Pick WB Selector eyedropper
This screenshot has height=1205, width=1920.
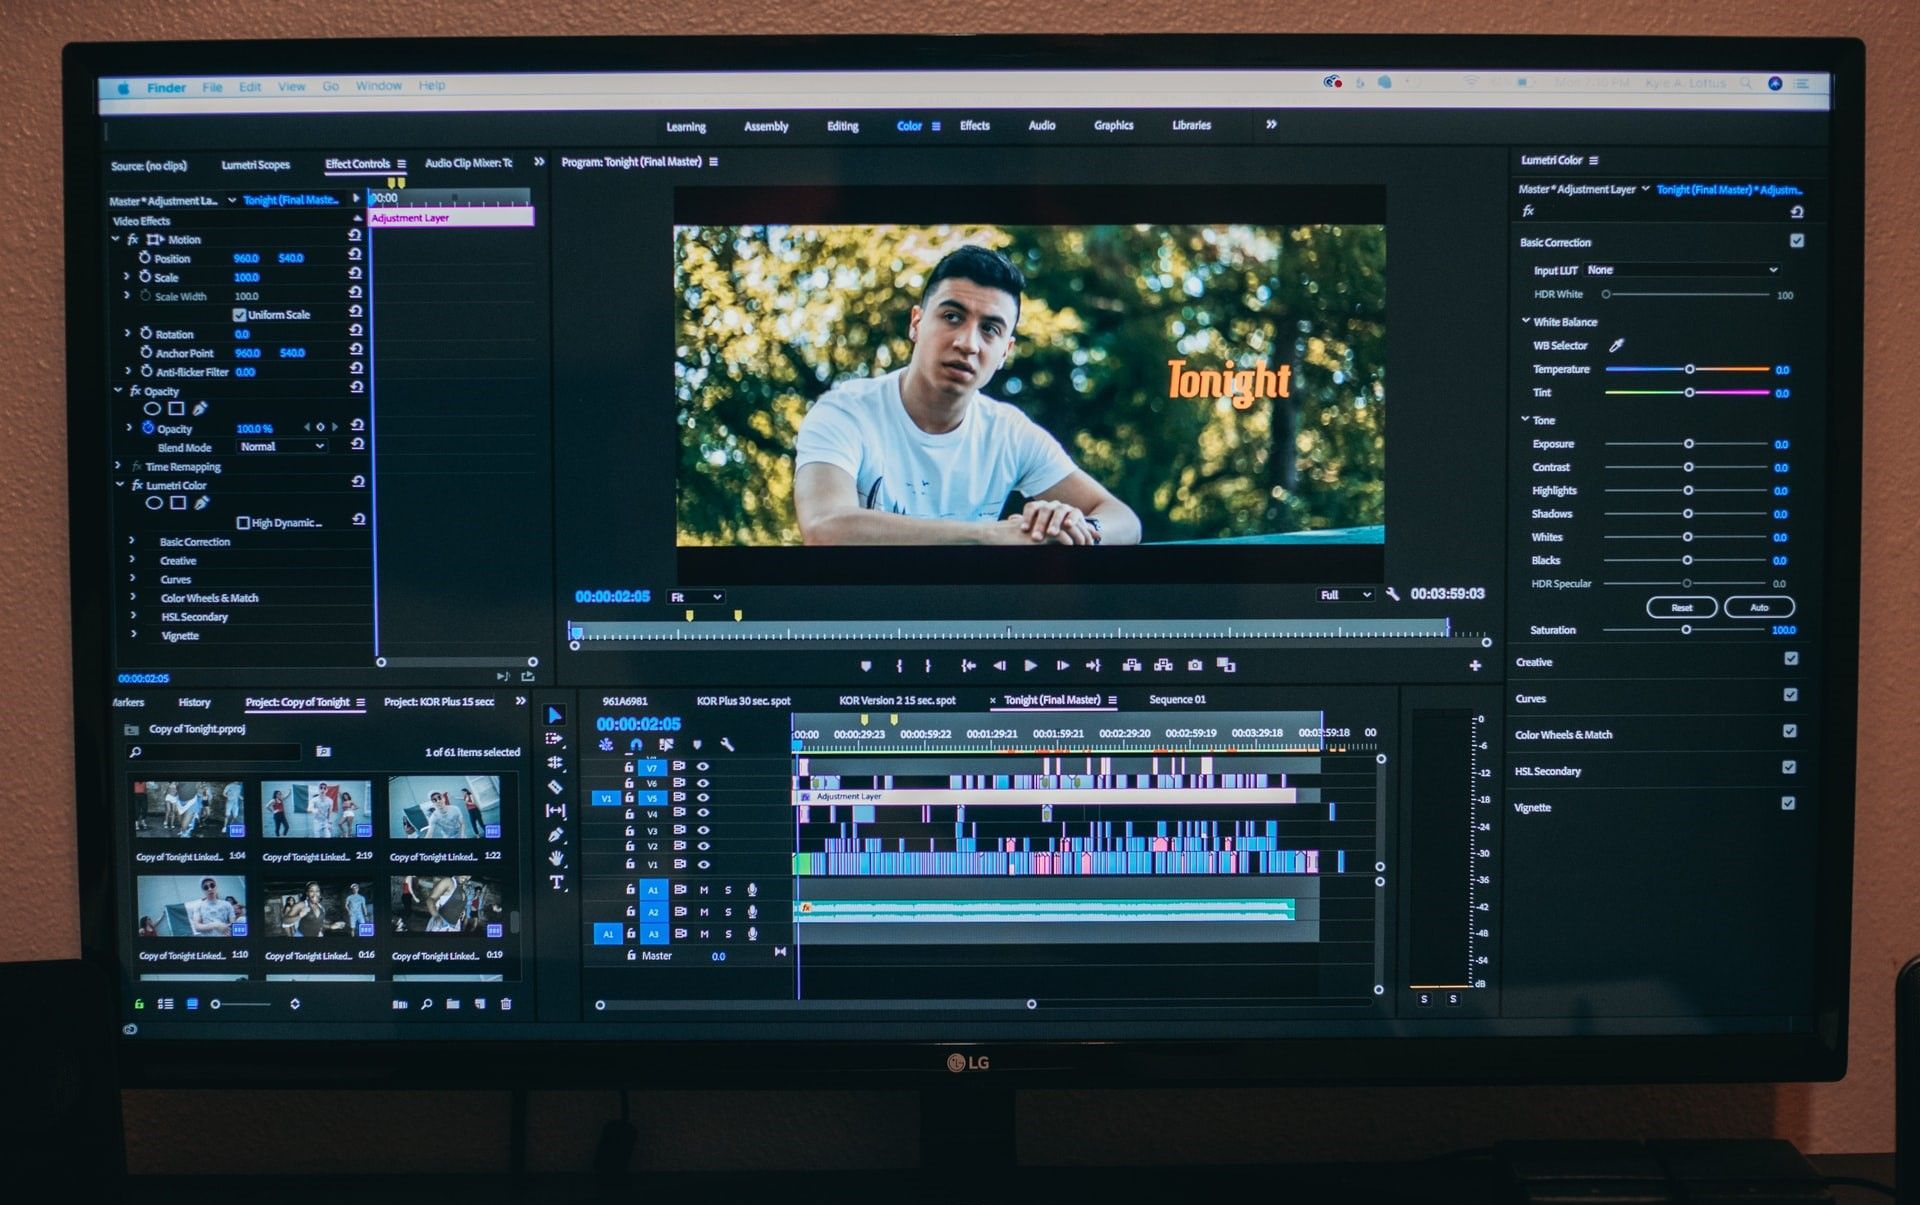point(1616,345)
